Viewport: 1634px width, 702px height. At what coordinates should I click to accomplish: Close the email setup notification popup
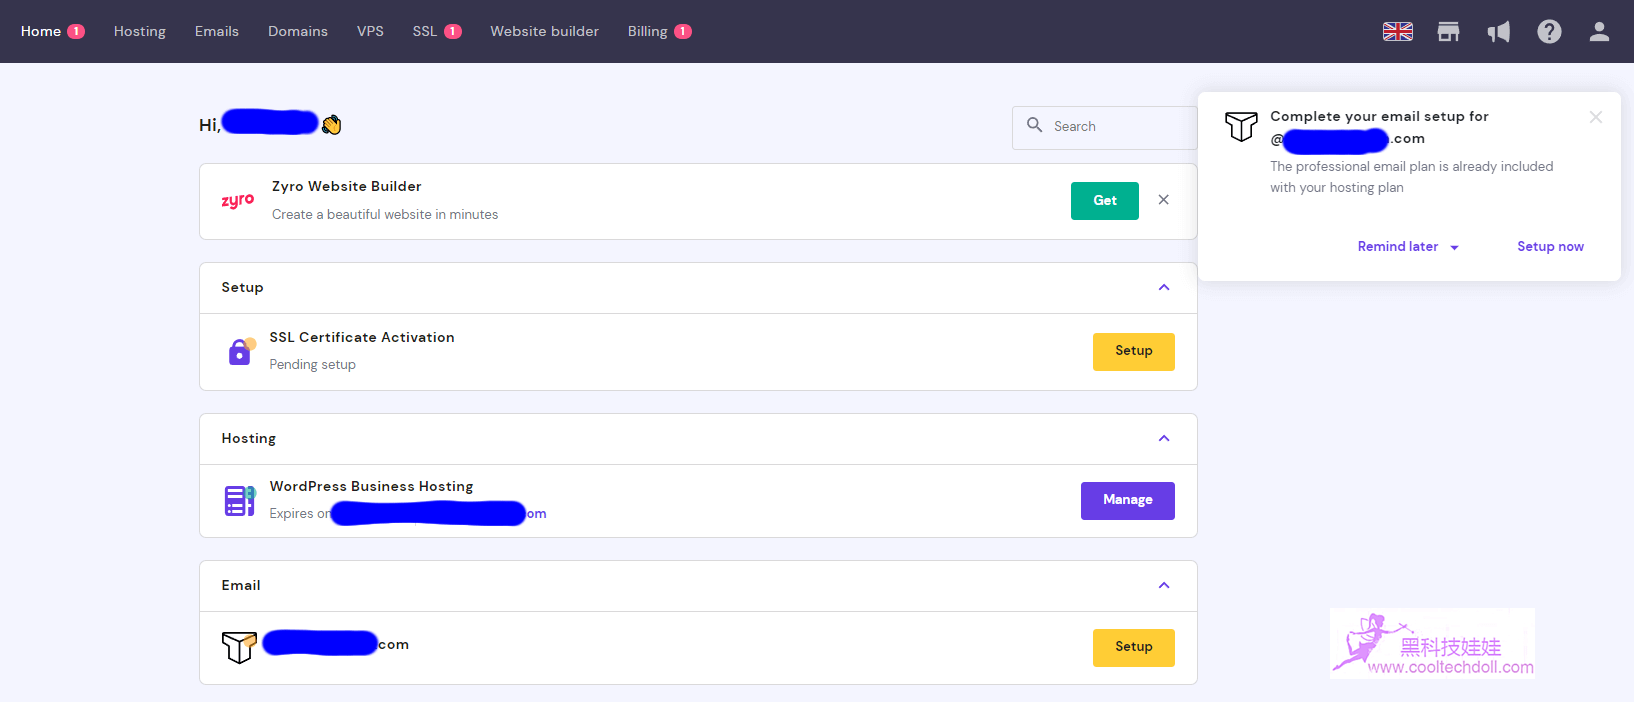tap(1596, 117)
